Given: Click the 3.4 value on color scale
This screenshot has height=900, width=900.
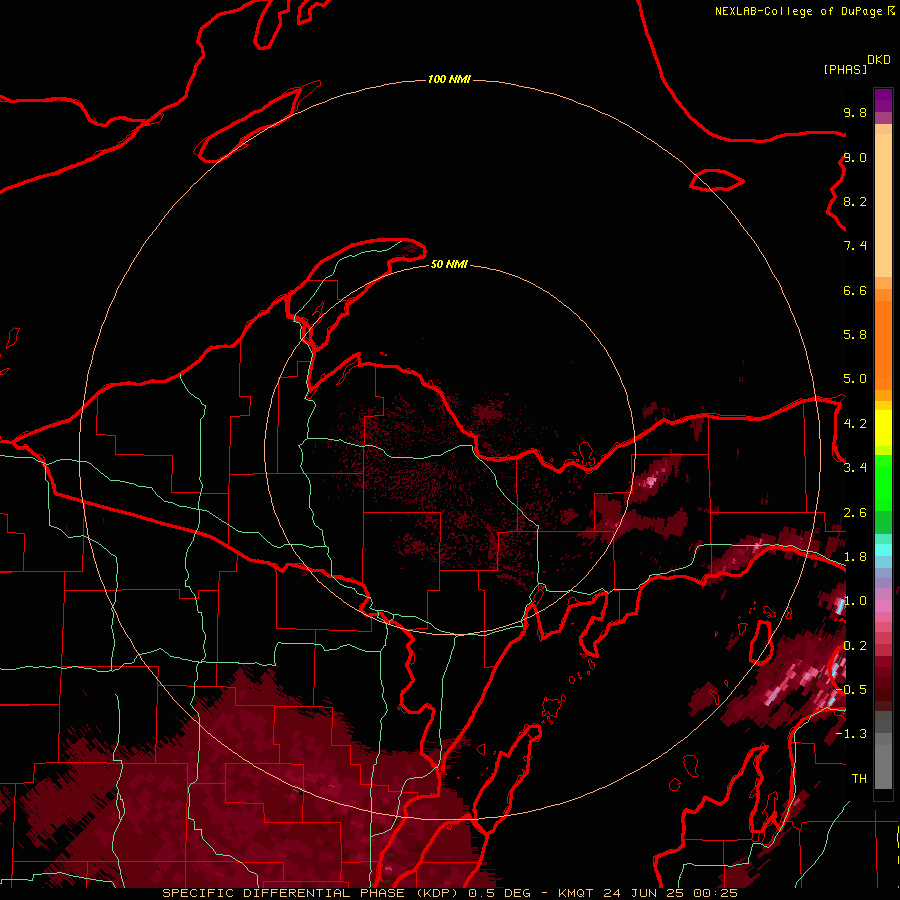Looking at the screenshot, I should tap(855, 468).
